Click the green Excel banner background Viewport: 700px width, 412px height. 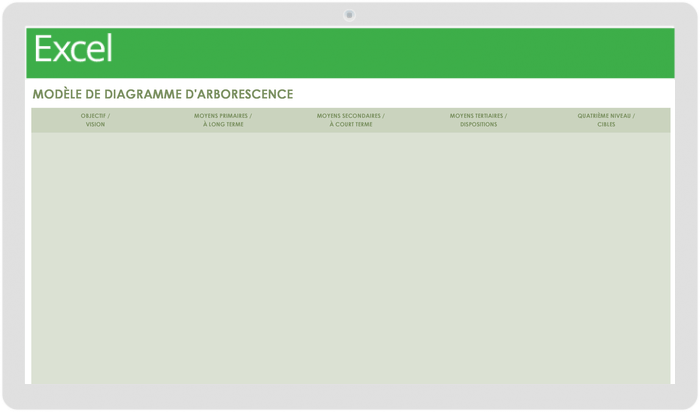[393, 53]
